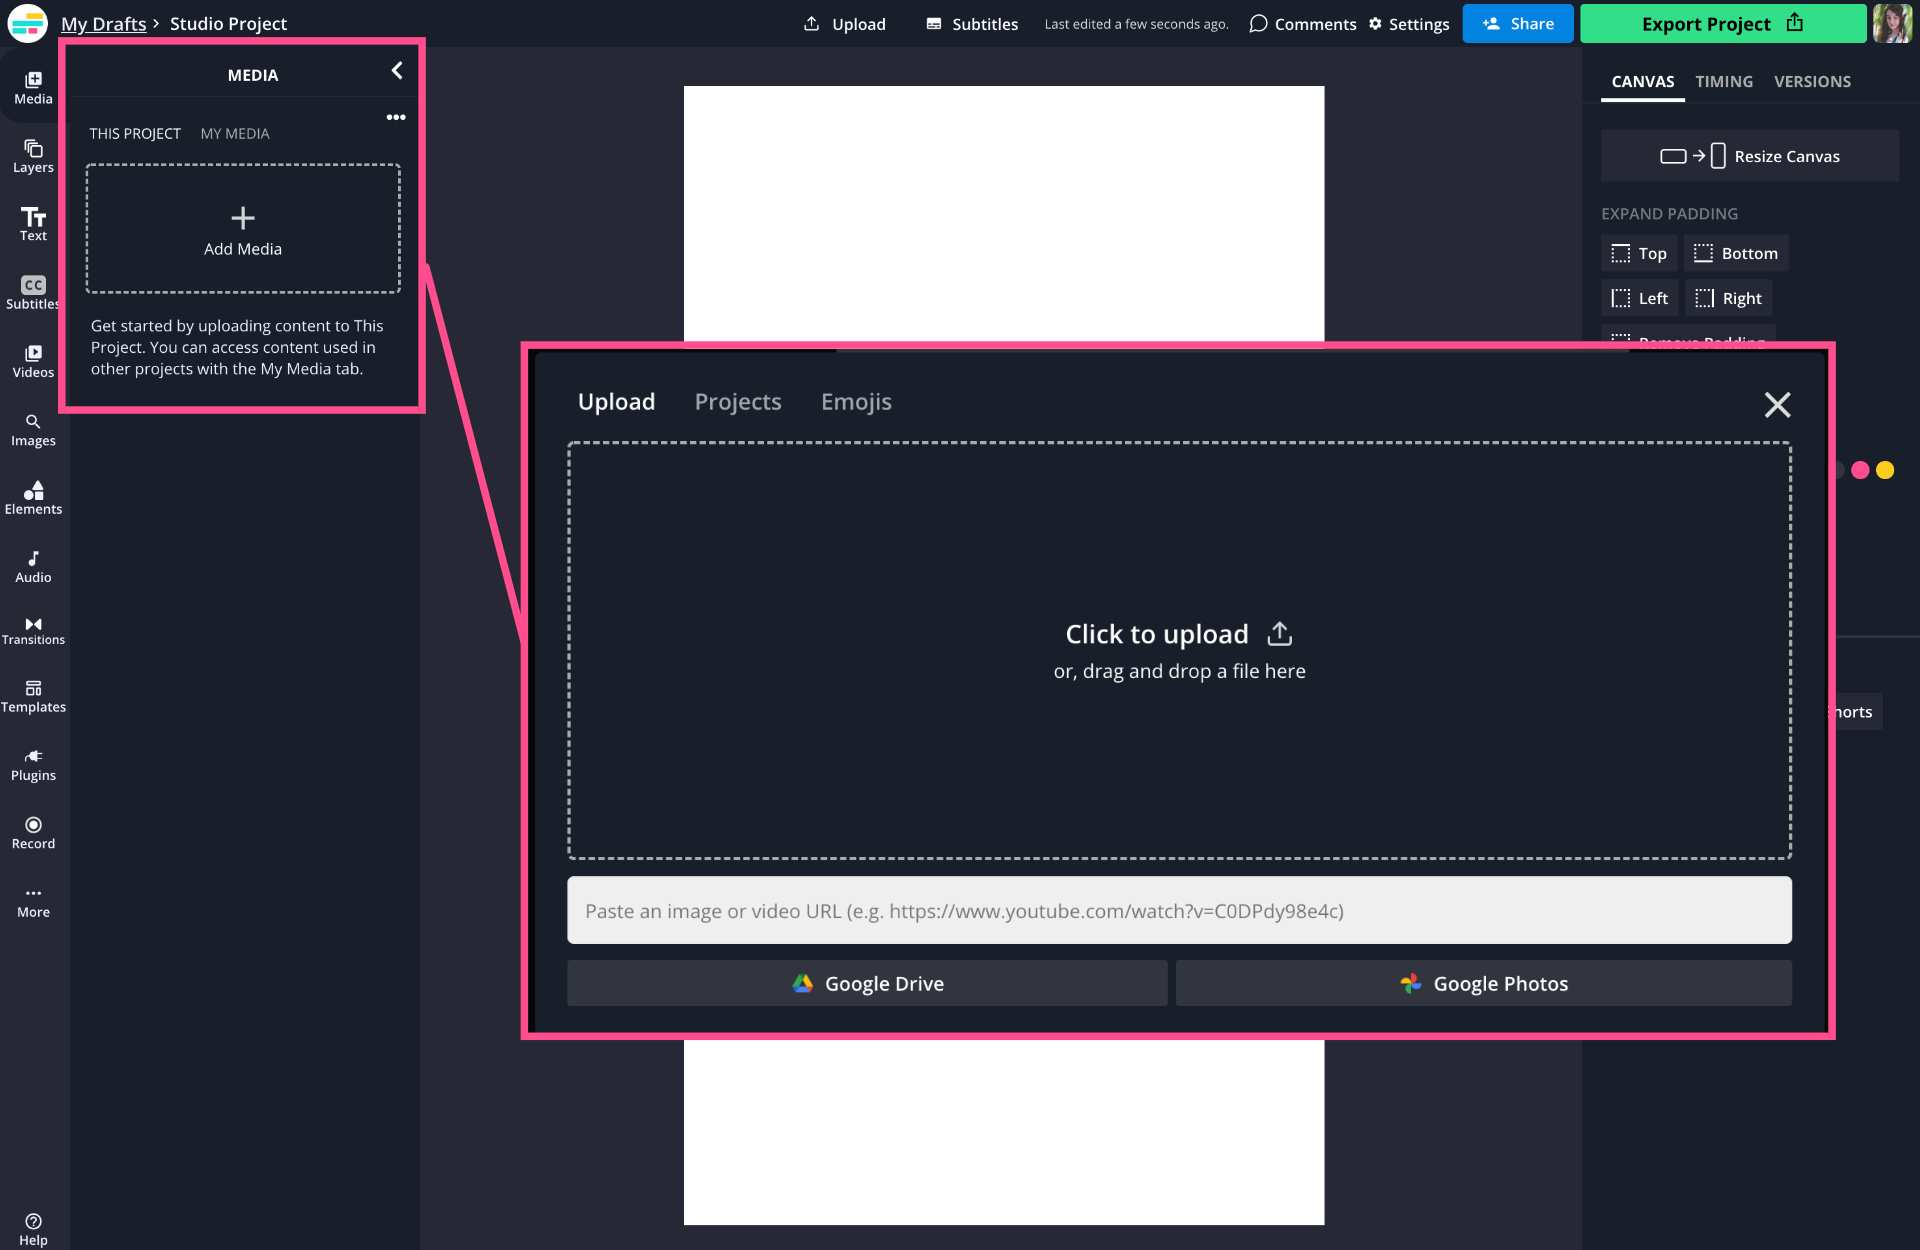Select the yellow color swatch
This screenshot has height=1250, width=1920.
[1885, 470]
